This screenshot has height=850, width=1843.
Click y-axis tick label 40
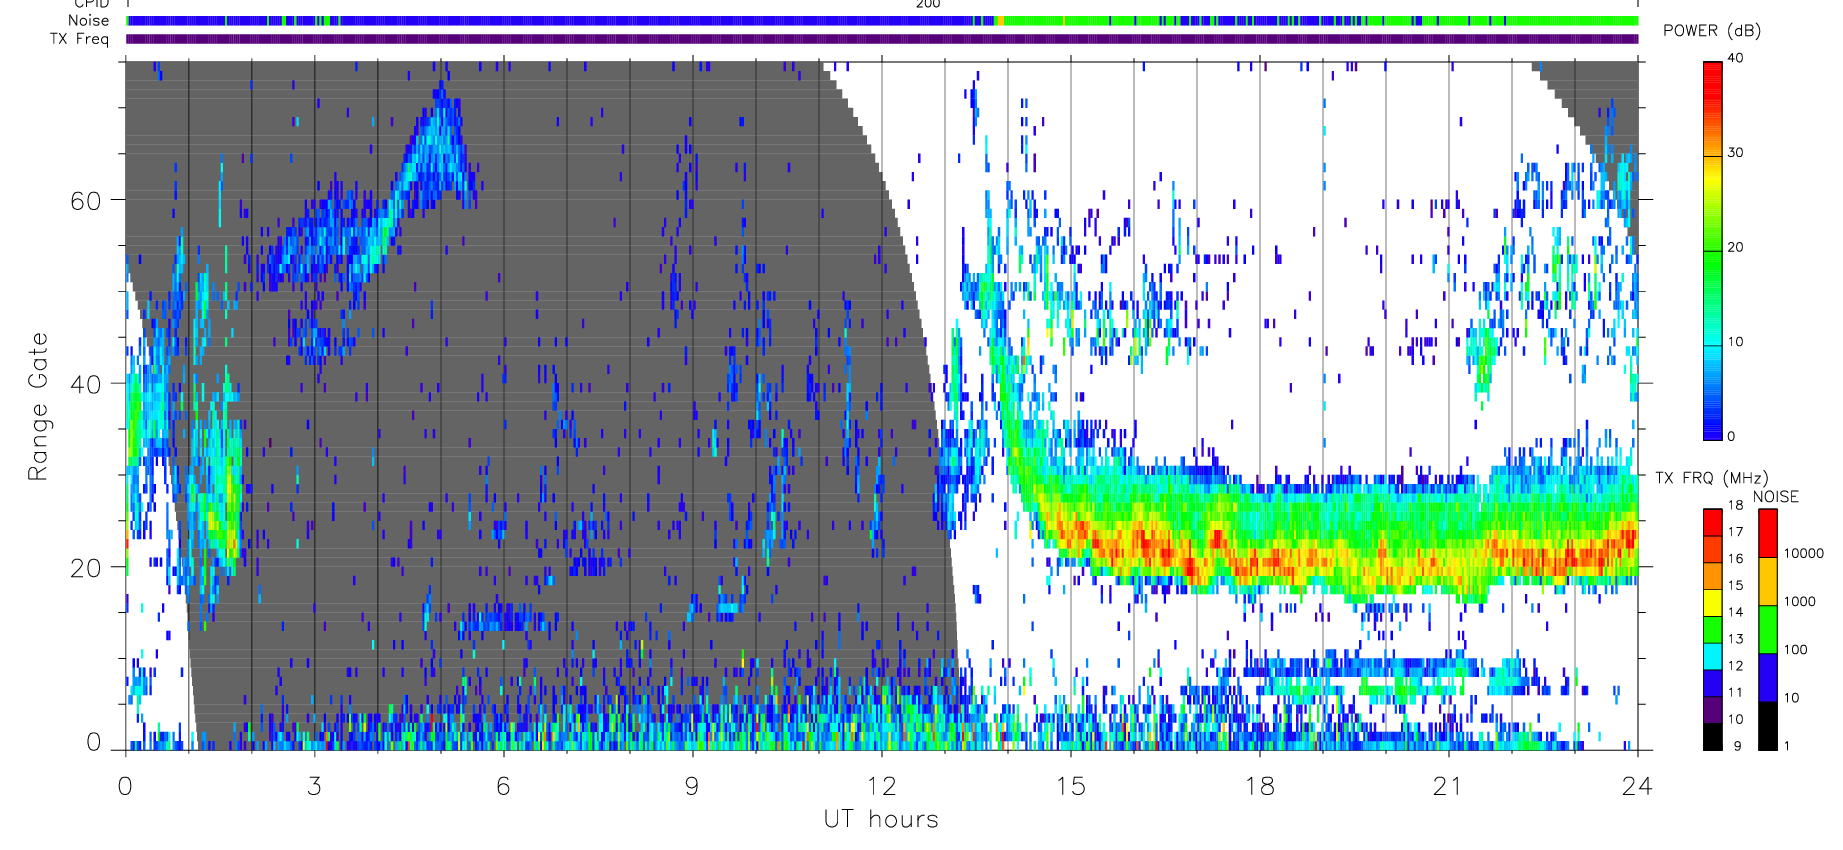[85, 384]
